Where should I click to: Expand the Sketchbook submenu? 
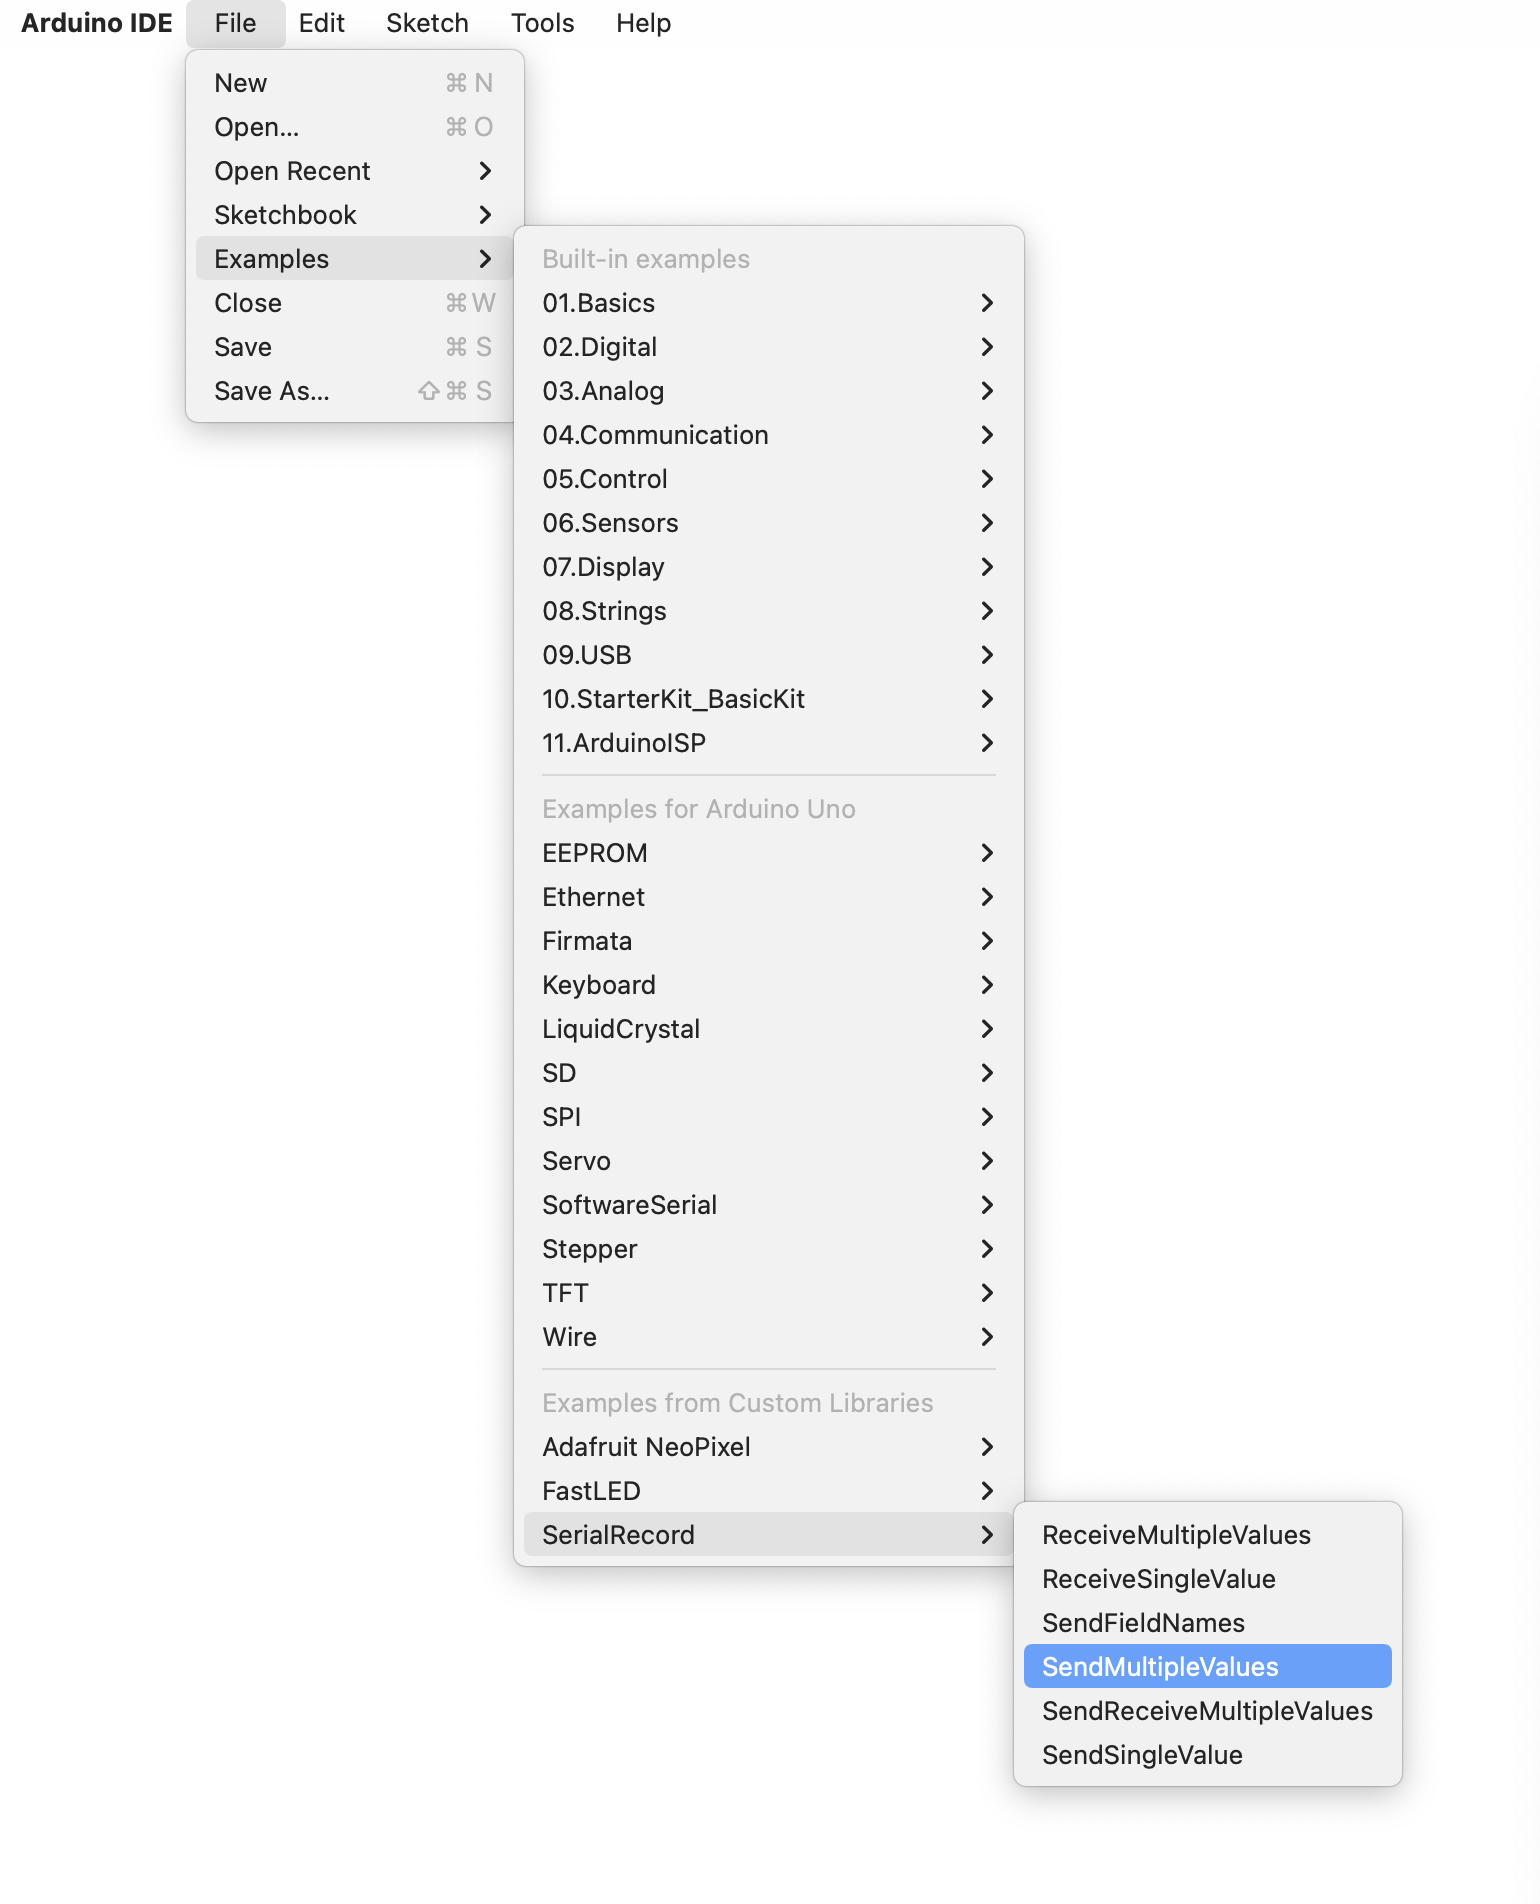coord(355,215)
